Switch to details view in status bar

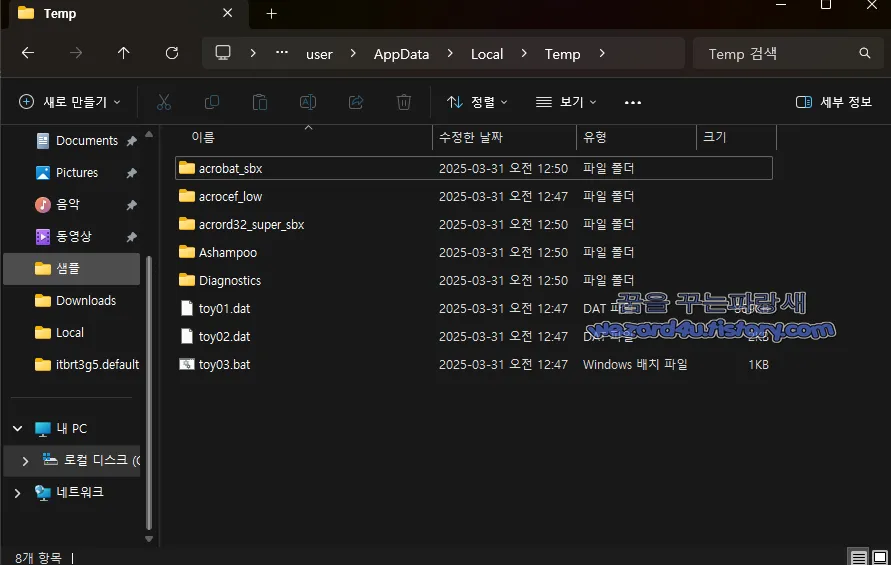pyautogui.click(x=859, y=557)
